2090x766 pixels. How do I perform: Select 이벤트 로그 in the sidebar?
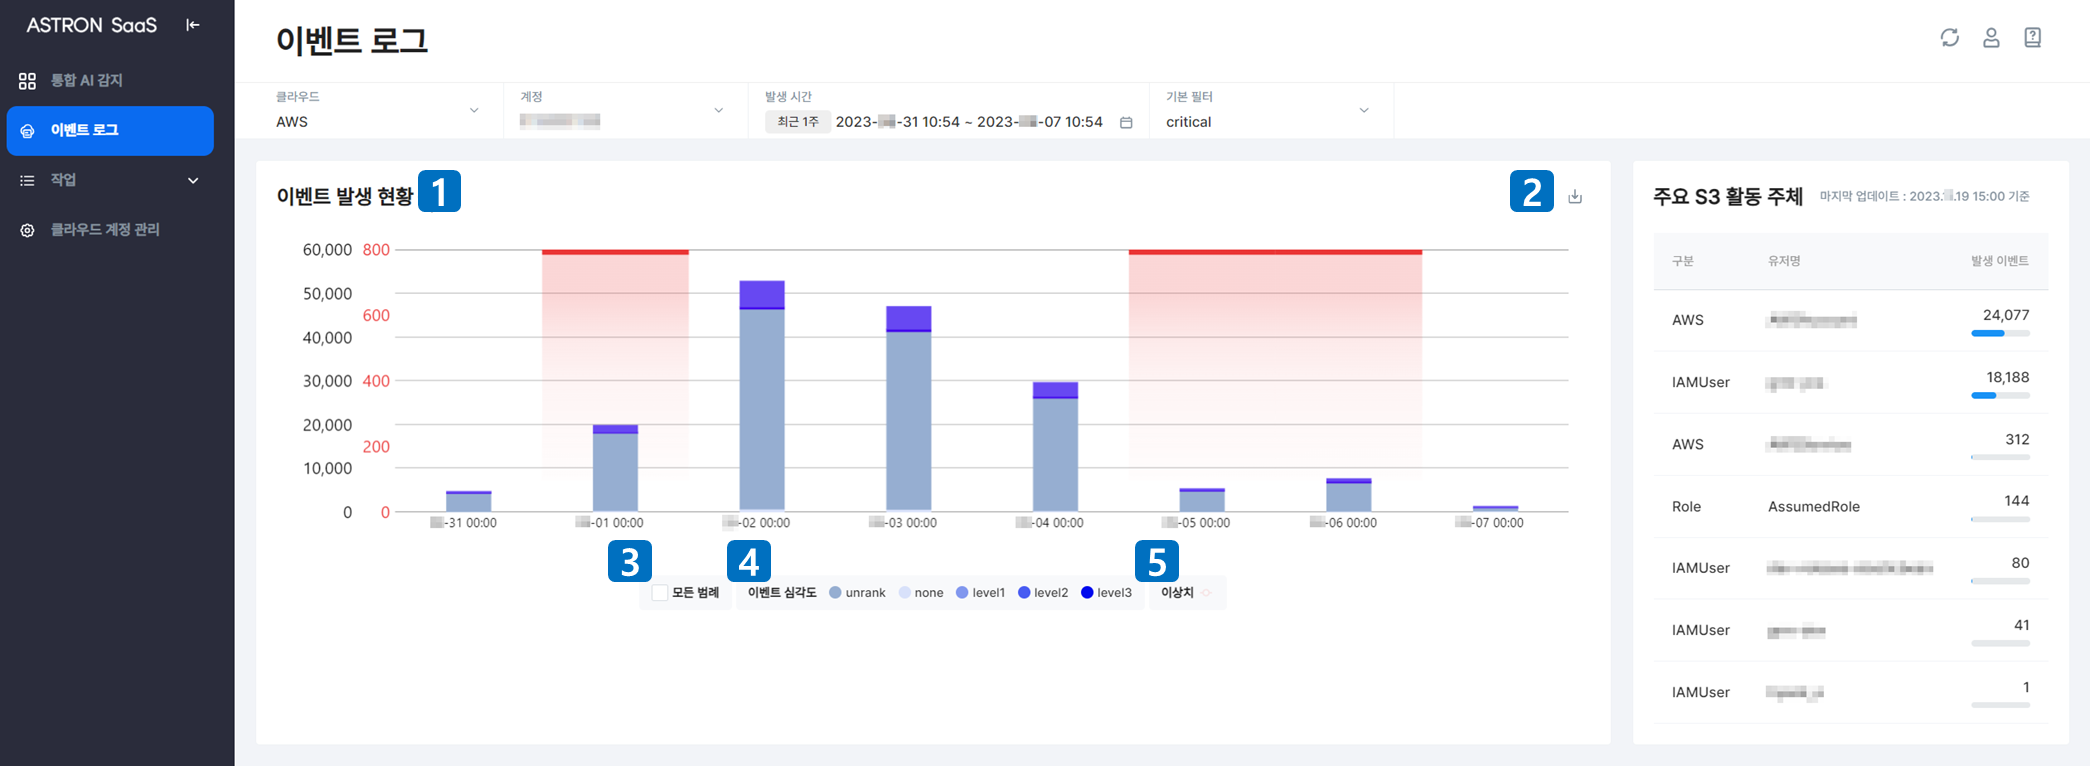[x=110, y=131]
